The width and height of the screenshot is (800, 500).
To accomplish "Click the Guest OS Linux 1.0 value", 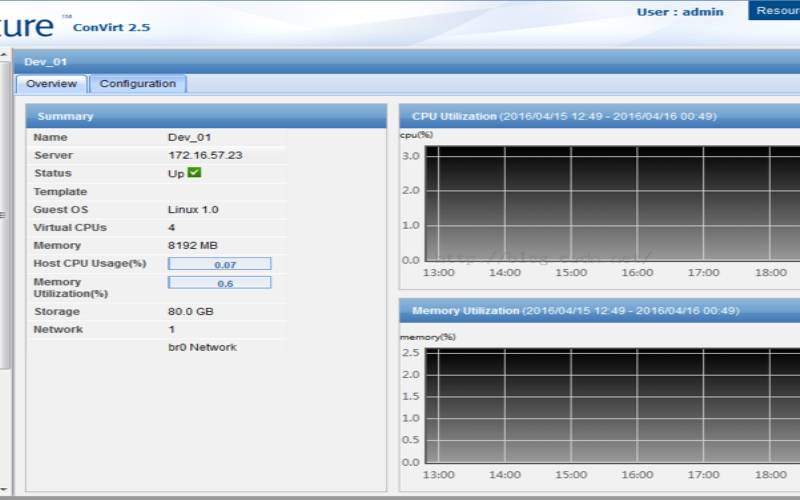I will point(193,210).
